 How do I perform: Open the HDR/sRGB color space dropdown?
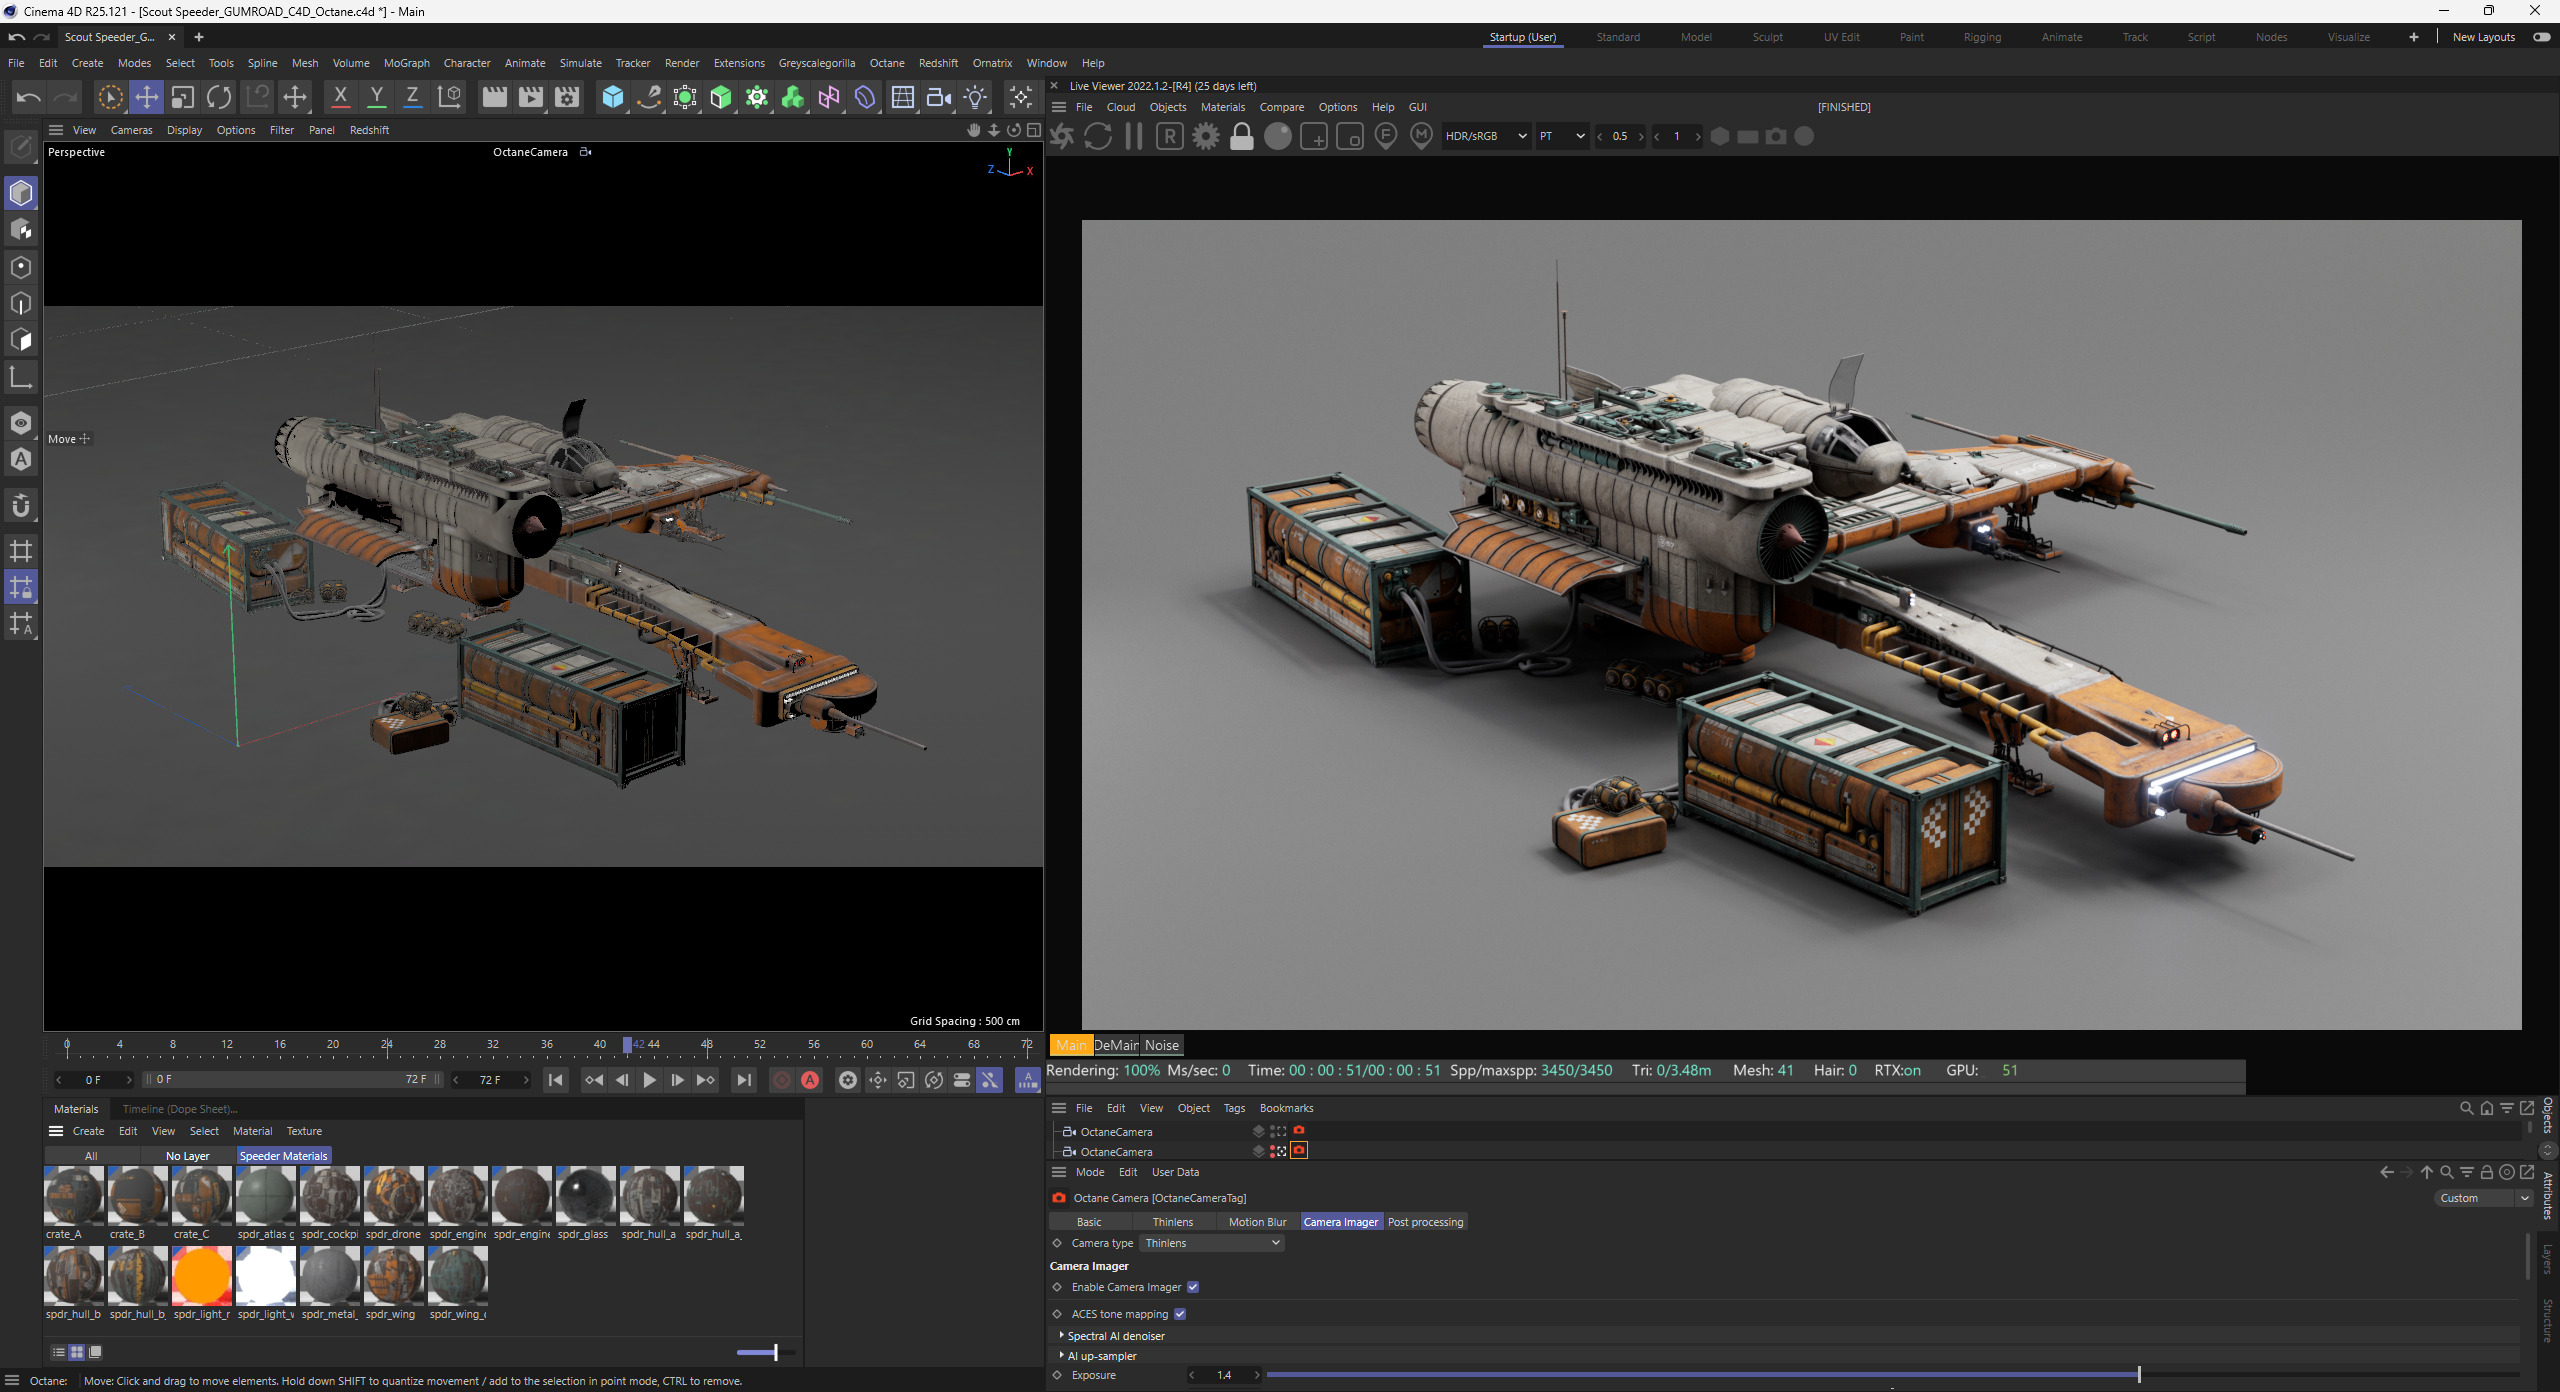tap(1485, 136)
